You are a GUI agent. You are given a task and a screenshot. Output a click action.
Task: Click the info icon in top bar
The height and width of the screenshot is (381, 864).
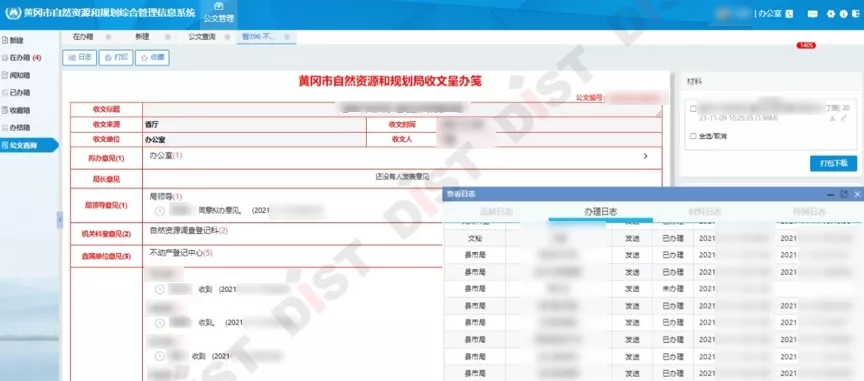tap(843, 14)
